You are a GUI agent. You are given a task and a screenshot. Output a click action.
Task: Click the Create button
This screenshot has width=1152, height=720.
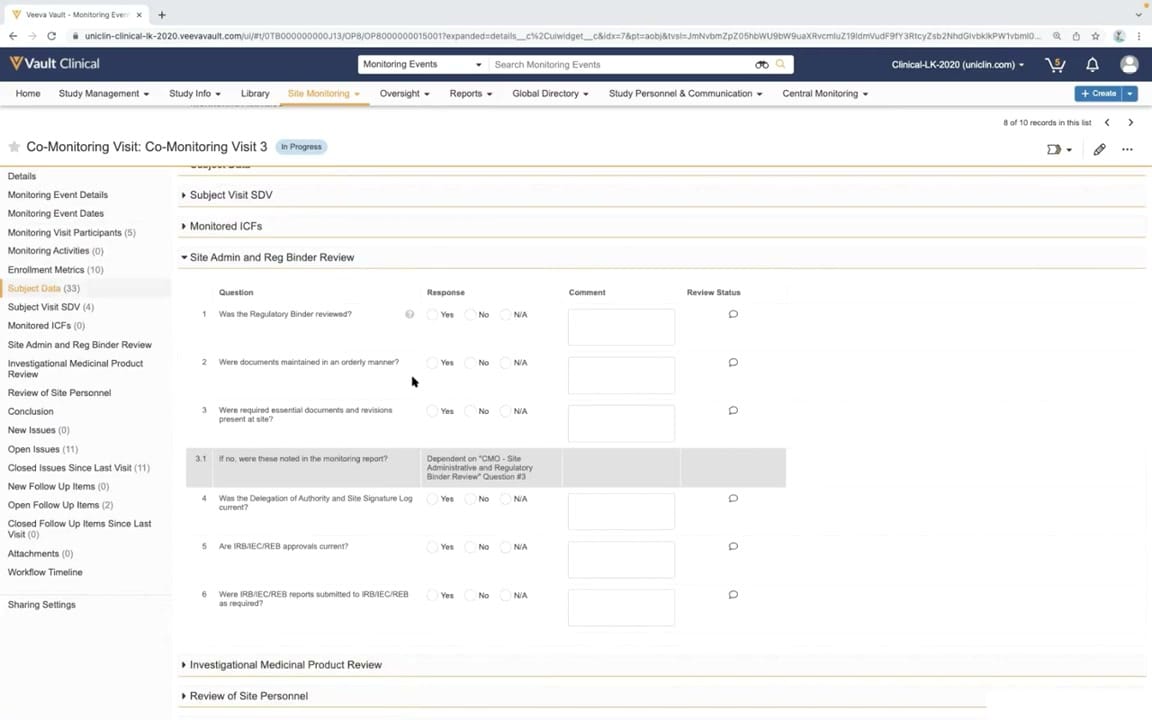tap(1098, 93)
